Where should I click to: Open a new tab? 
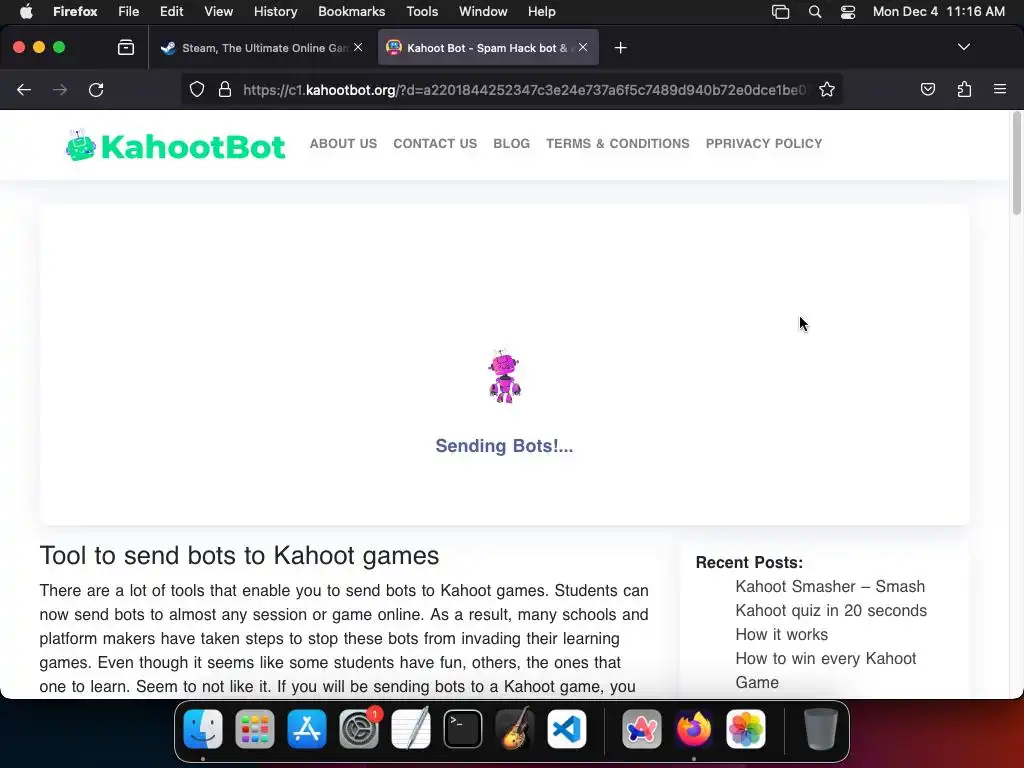(620, 48)
